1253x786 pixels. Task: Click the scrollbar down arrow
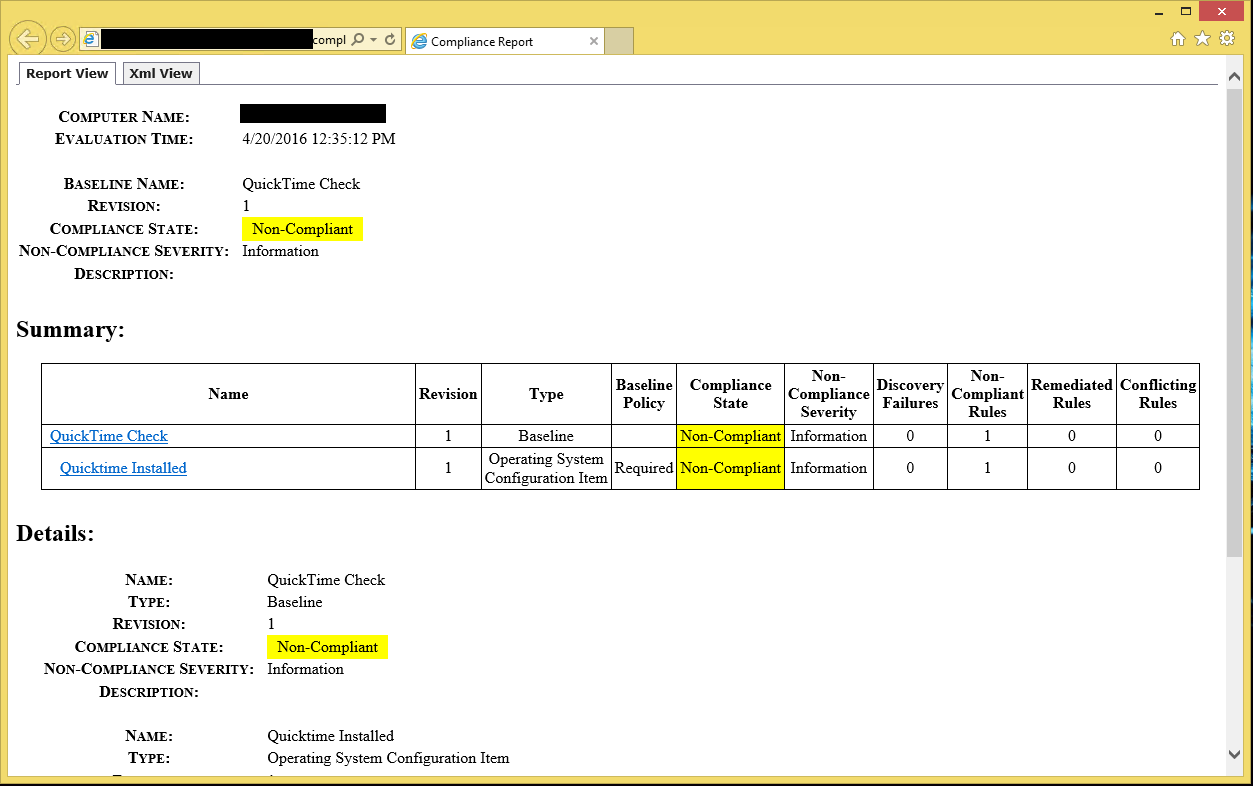[1235, 755]
